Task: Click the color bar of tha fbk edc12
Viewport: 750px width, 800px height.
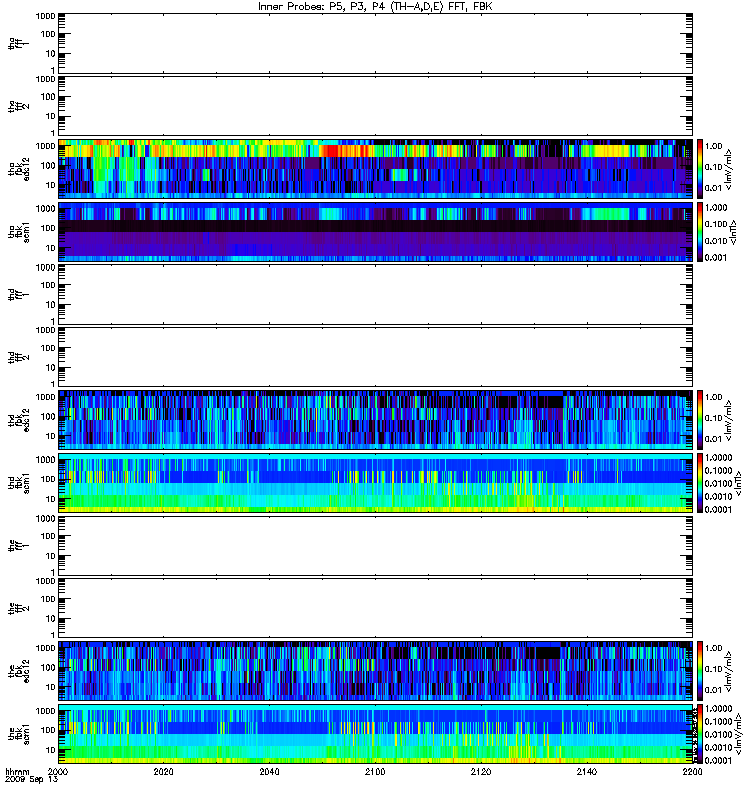Action: 700,169
